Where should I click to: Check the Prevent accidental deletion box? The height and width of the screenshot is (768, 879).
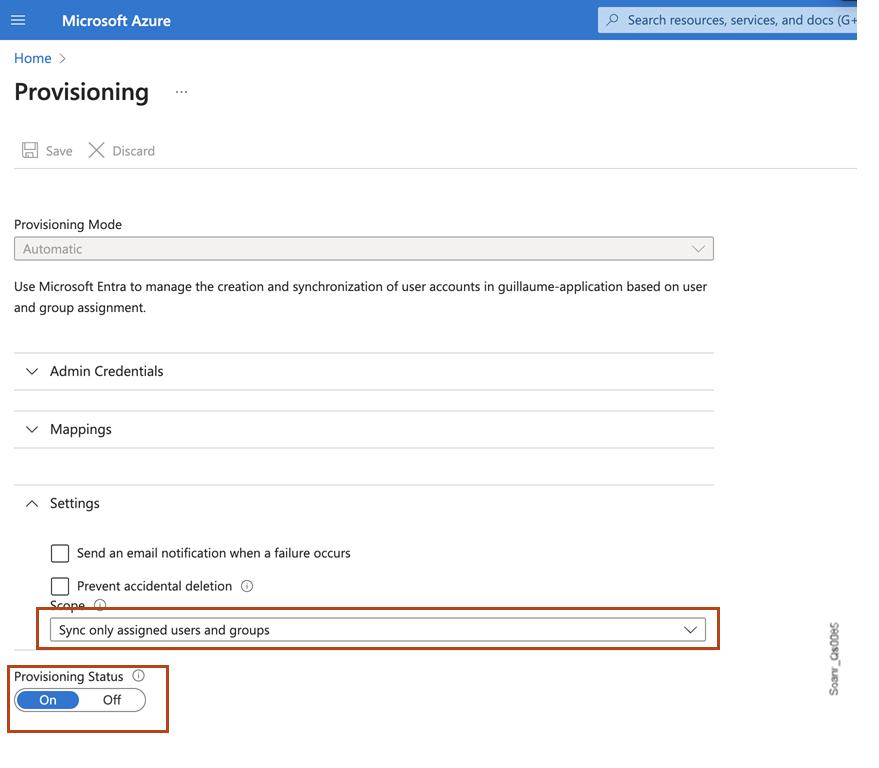[59, 586]
